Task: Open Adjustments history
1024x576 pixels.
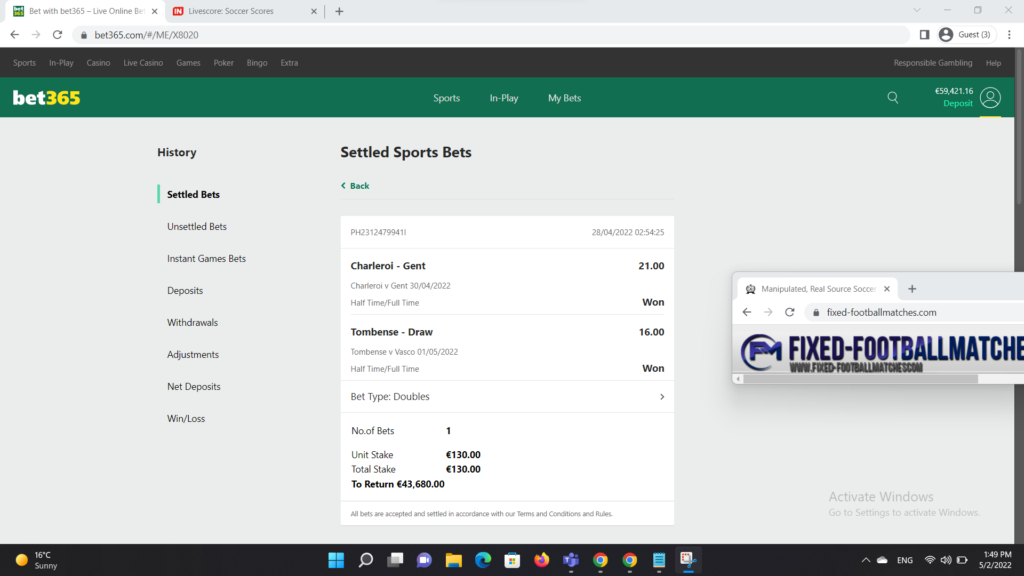Action: point(193,354)
